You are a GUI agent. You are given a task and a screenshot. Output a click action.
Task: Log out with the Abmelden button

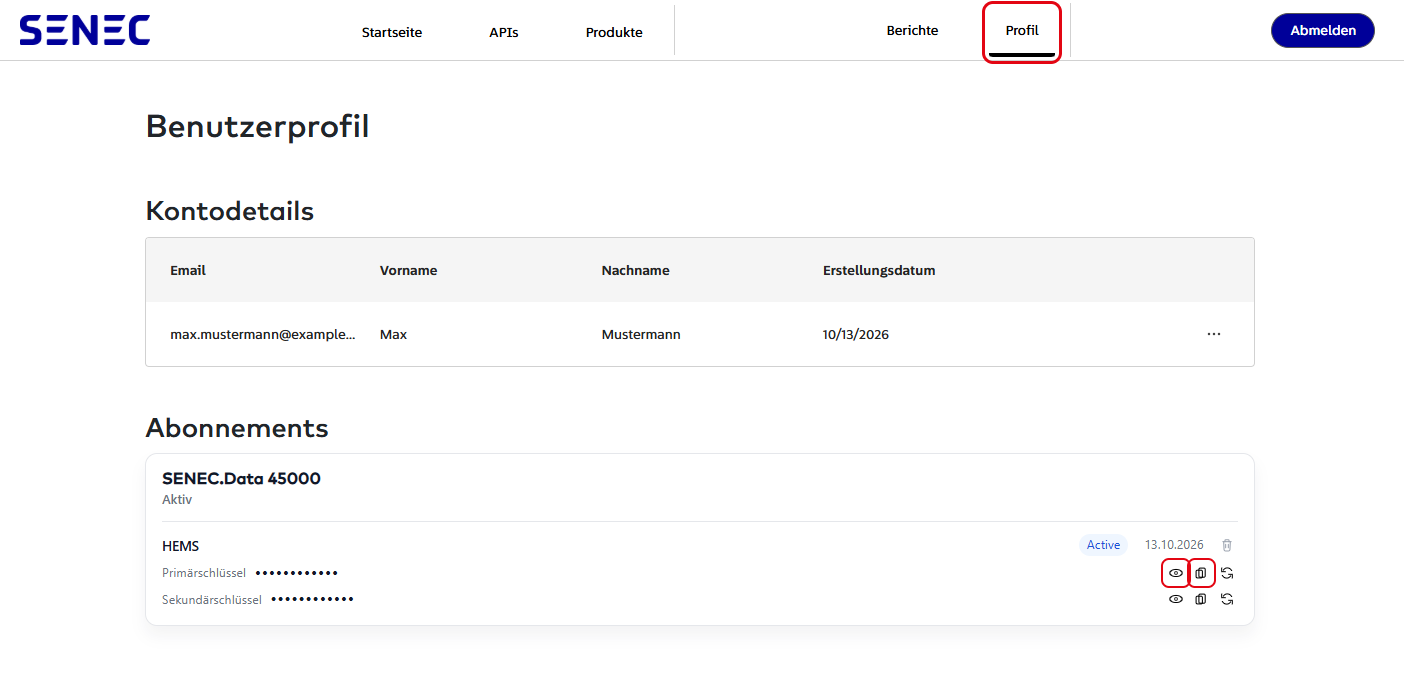tap(1323, 30)
